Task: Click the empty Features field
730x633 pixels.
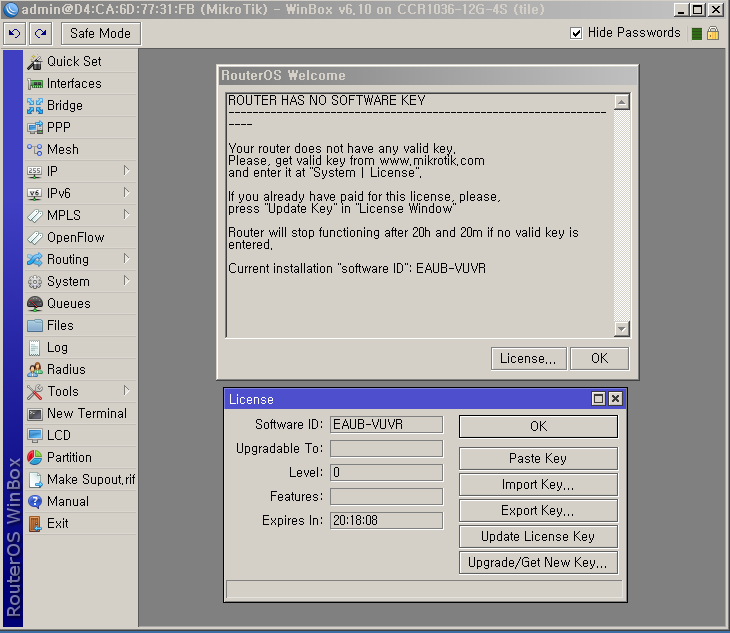Action: pyautogui.click(x=386, y=497)
